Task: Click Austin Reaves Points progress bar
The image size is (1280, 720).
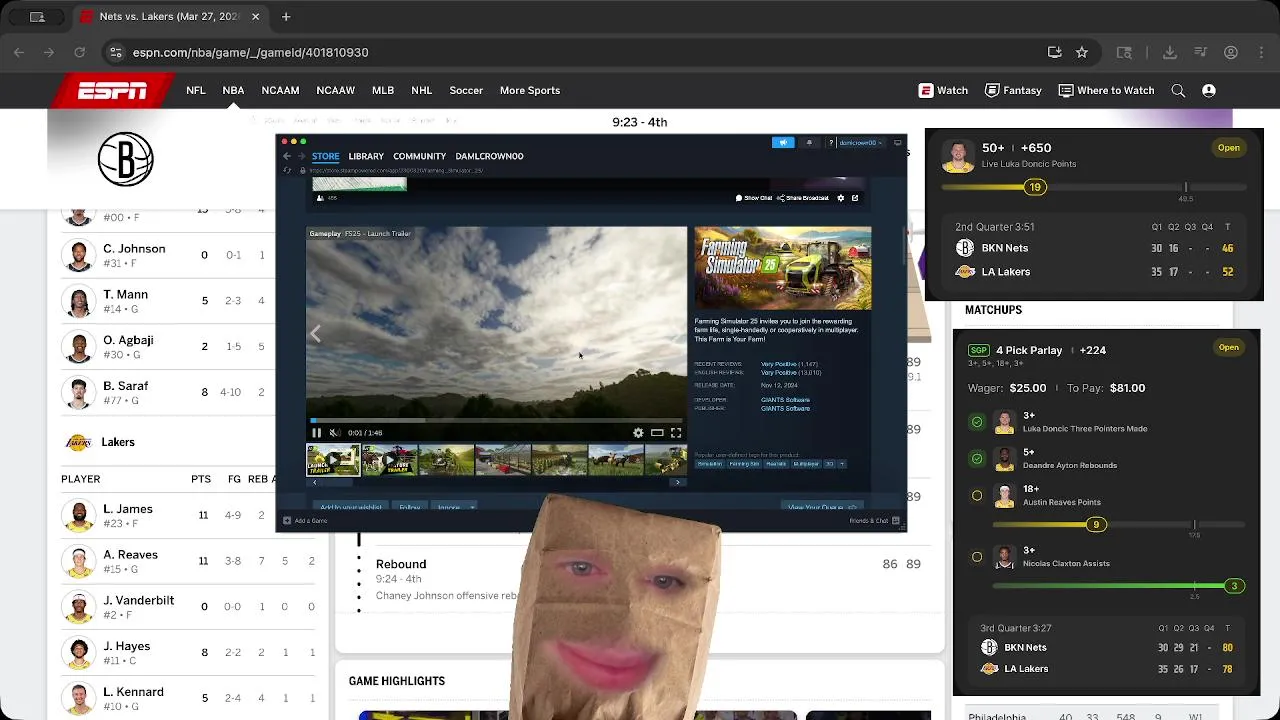Action: tap(1119, 524)
